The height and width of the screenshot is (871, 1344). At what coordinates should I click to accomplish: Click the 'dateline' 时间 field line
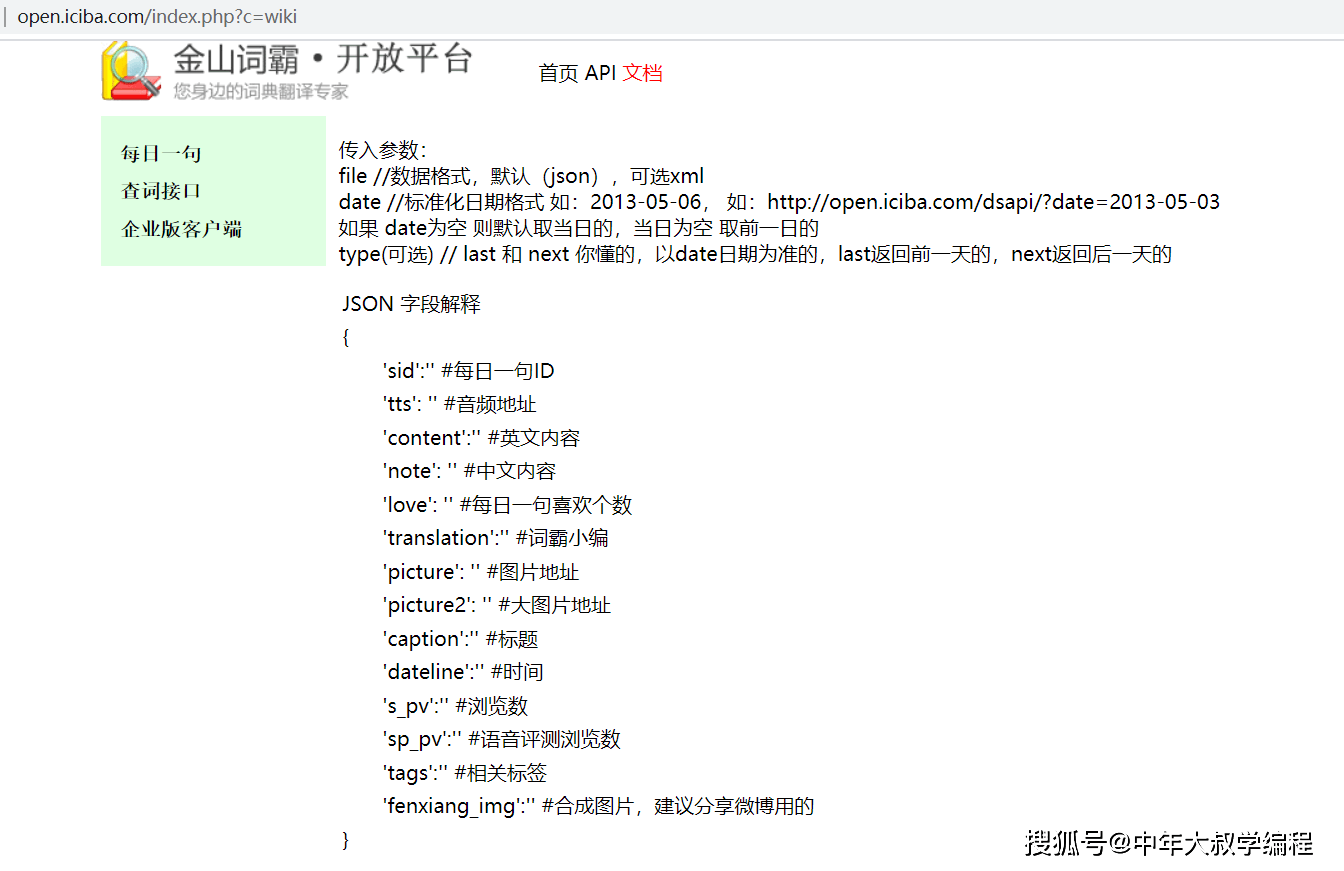(x=463, y=672)
